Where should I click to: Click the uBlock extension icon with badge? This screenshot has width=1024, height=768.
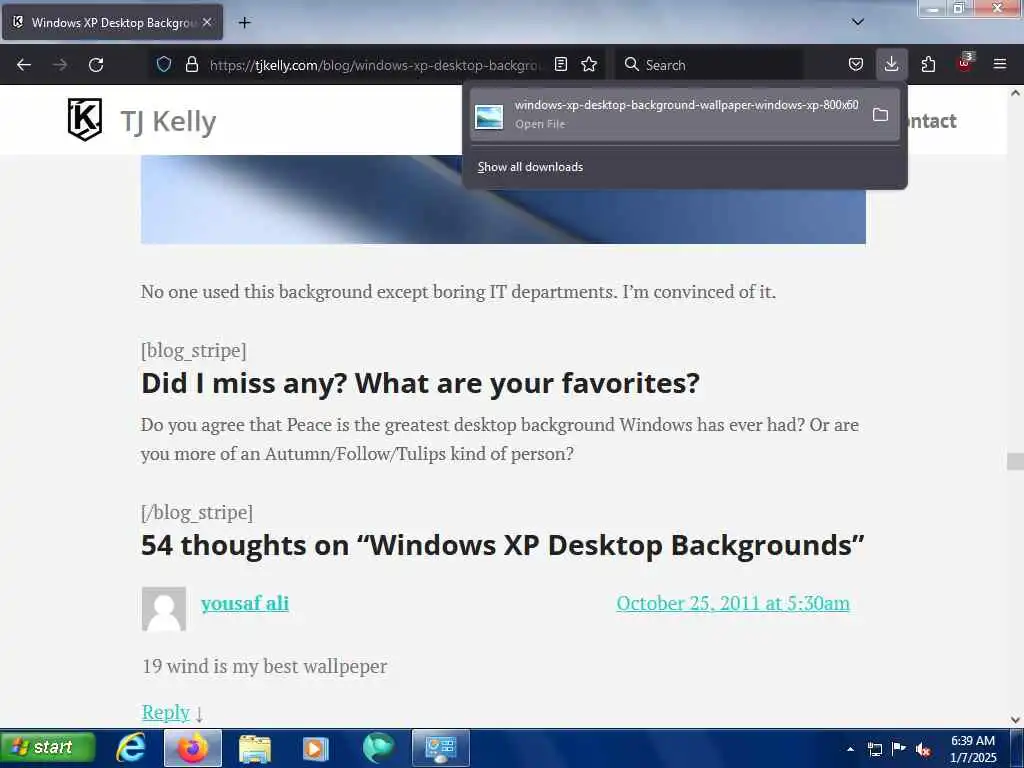click(965, 63)
